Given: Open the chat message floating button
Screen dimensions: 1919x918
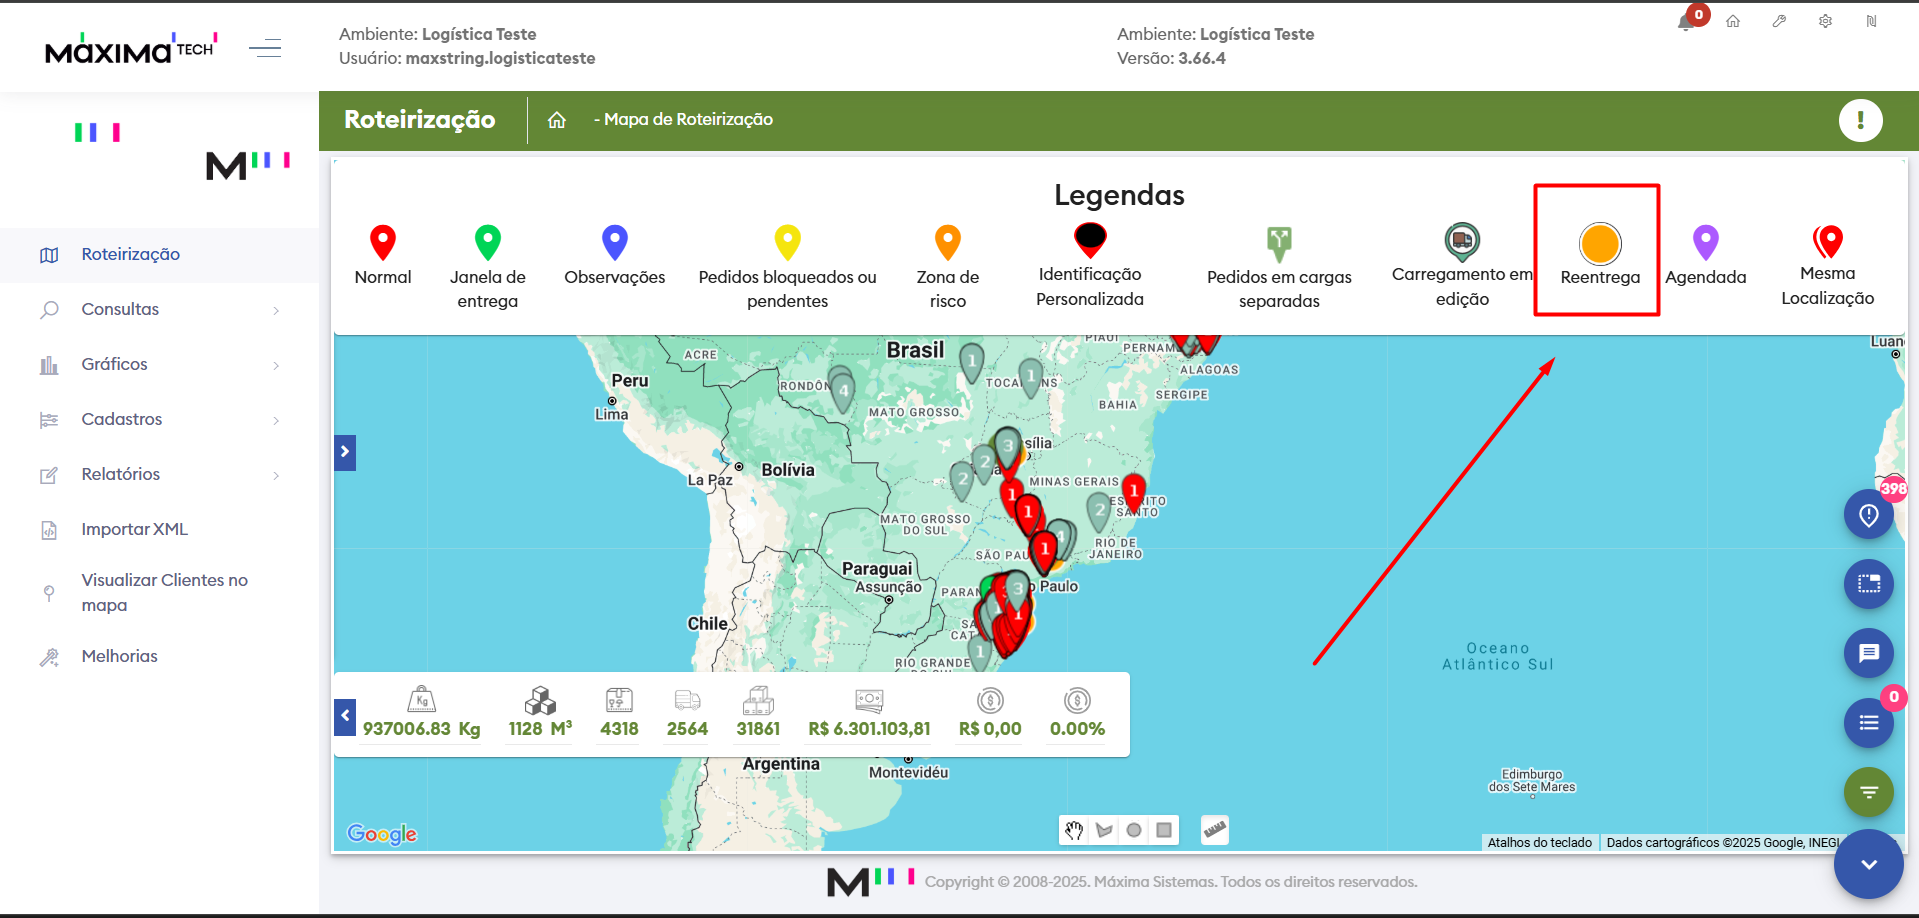Looking at the screenshot, I should (1868, 653).
